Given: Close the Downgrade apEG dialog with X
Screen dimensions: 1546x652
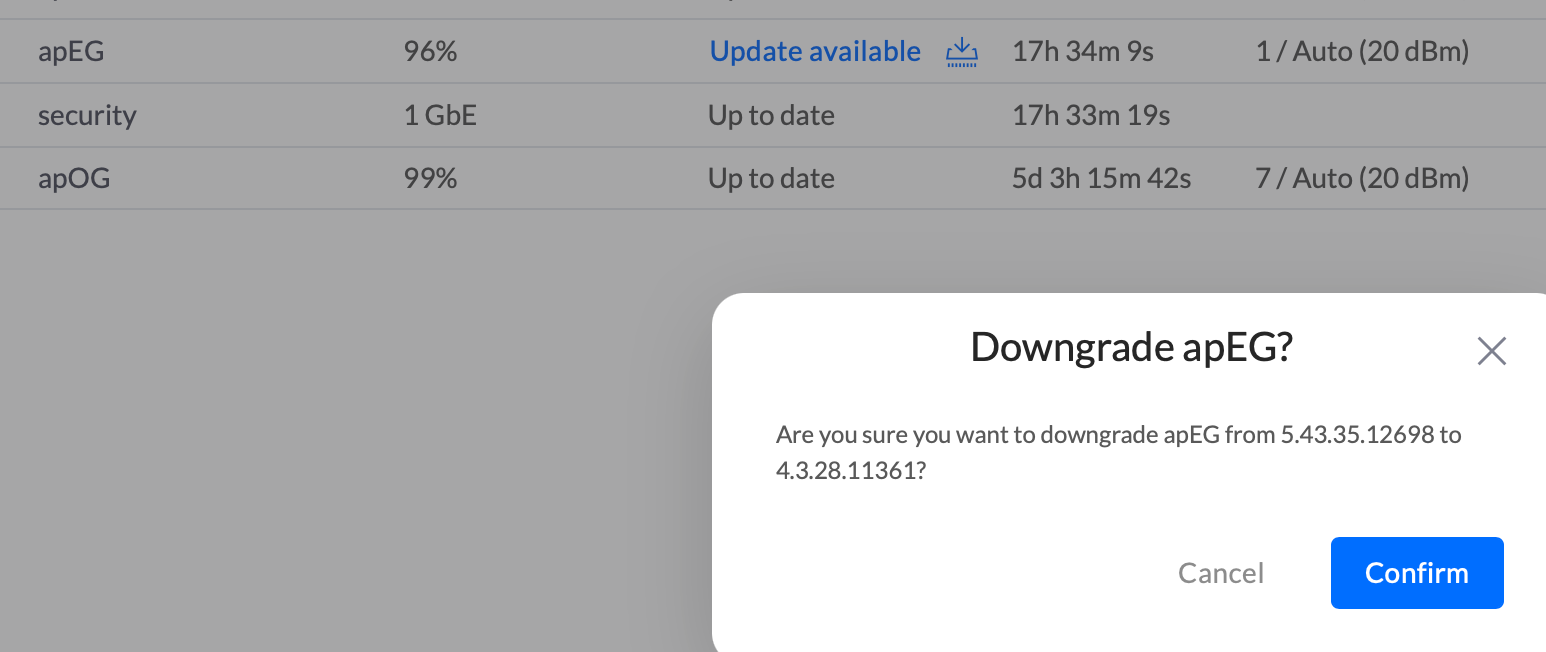Looking at the screenshot, I should (1491, 351).
